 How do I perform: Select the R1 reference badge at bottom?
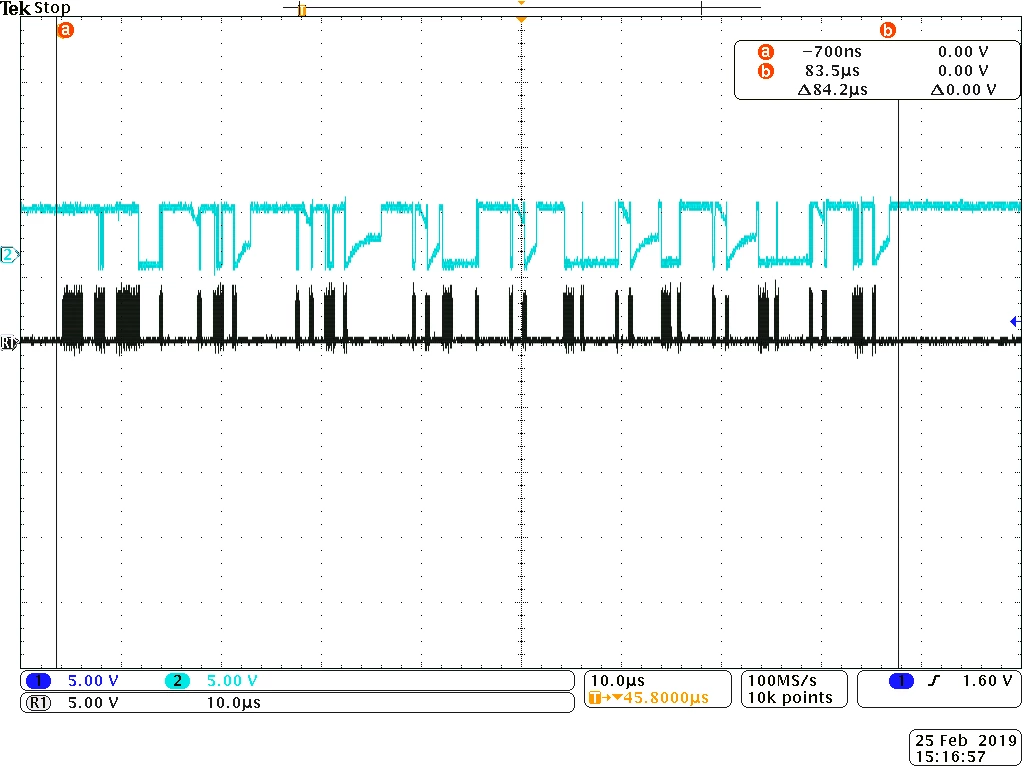pos(38,703)
